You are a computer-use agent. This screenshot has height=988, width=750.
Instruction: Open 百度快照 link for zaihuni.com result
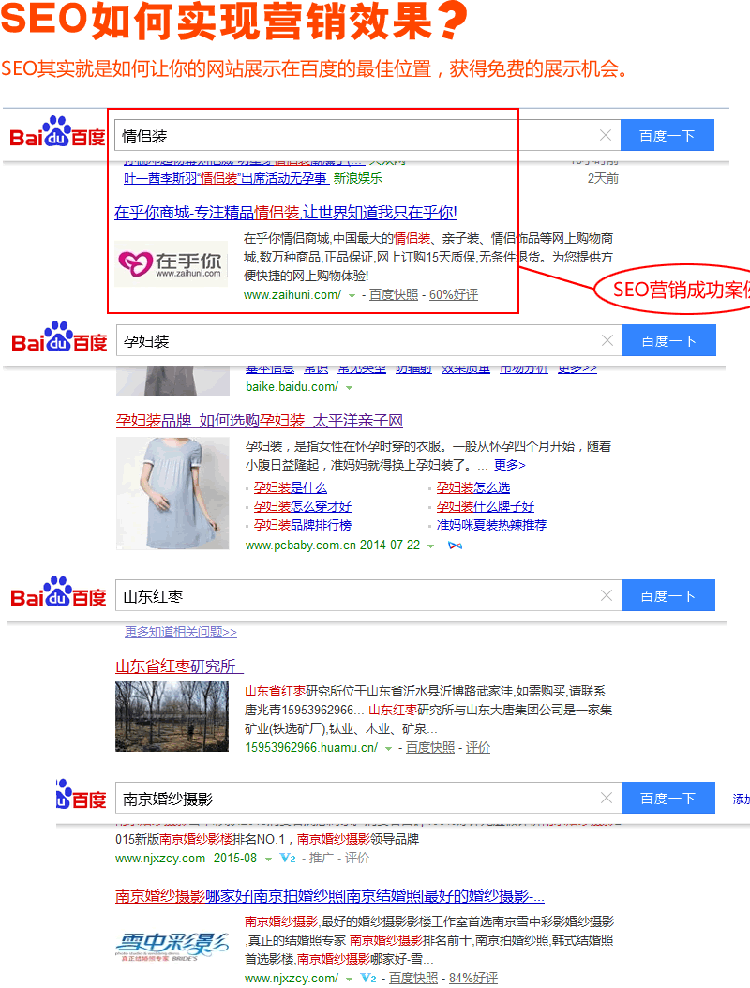click(393, 295)
